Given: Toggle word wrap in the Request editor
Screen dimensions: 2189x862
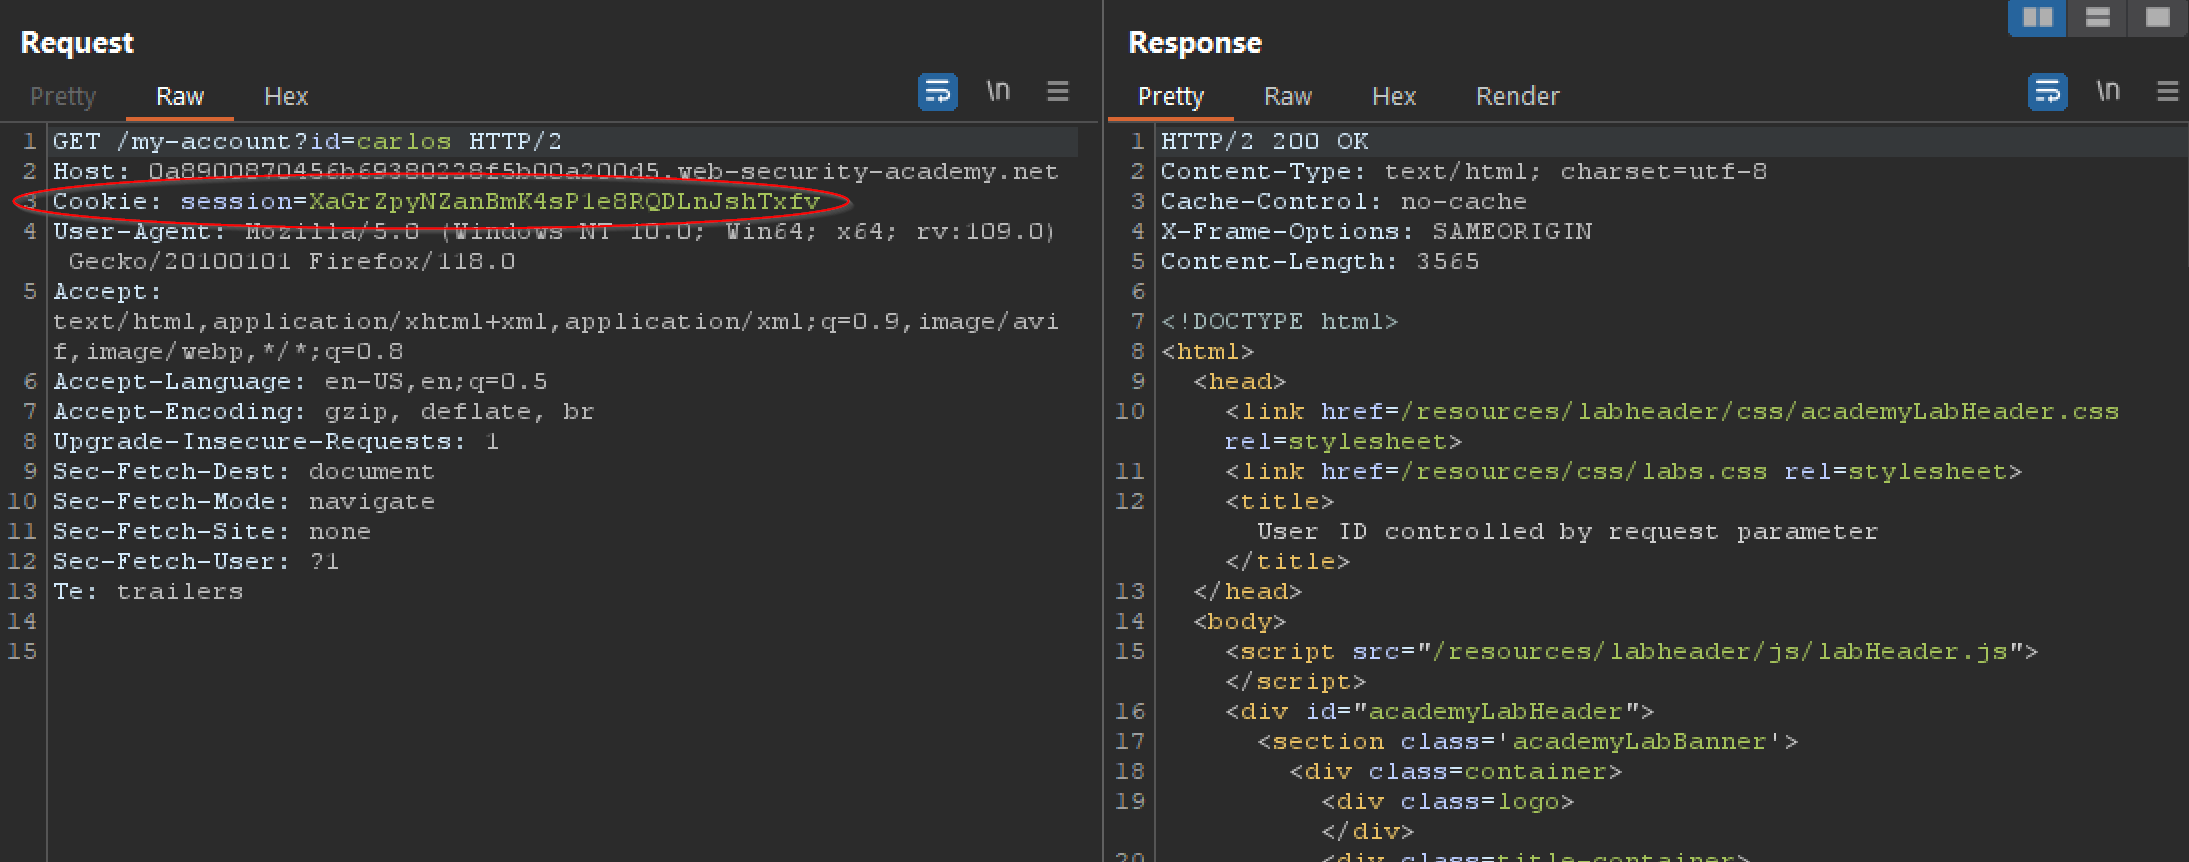Looking at the screenshot, I should 937,92.
